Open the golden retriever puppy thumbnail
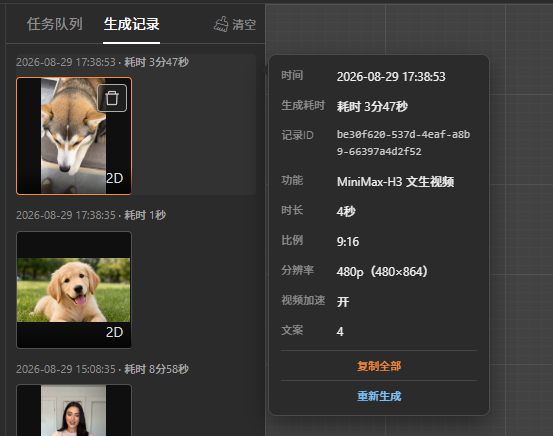 tap(74, 290)
